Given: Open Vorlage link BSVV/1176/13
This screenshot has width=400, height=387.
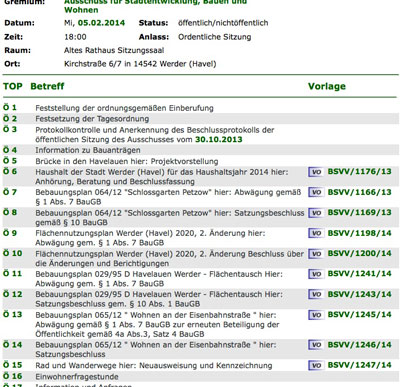Looking at the screenshot, I should [359, 172].
